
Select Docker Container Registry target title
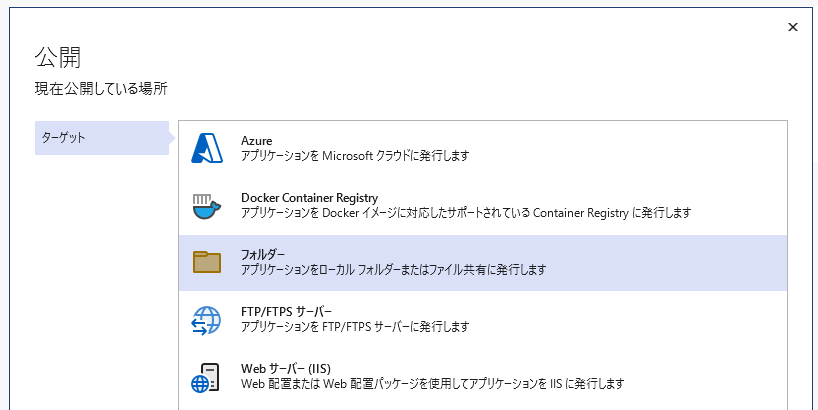[309, 198]
